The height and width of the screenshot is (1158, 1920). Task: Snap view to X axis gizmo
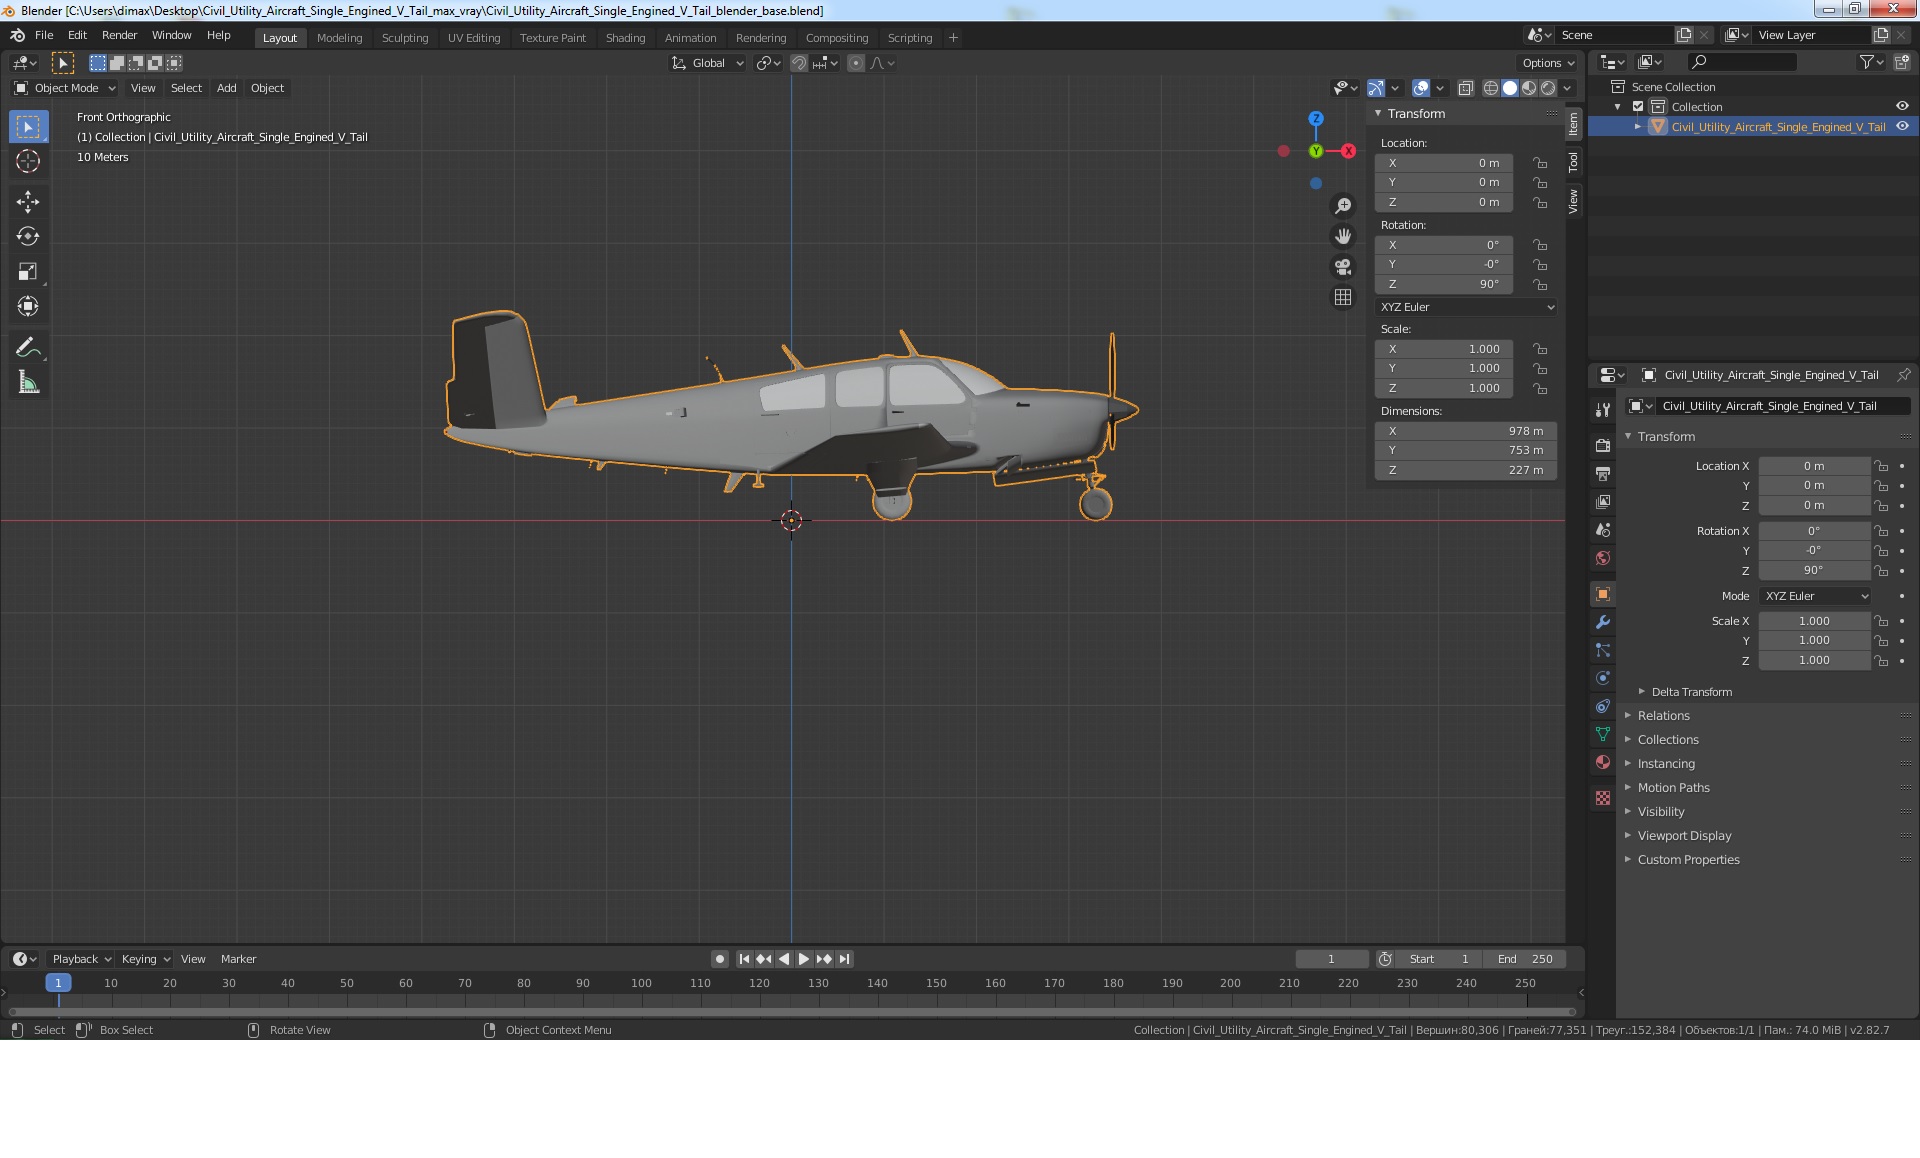click(1349, 151)
